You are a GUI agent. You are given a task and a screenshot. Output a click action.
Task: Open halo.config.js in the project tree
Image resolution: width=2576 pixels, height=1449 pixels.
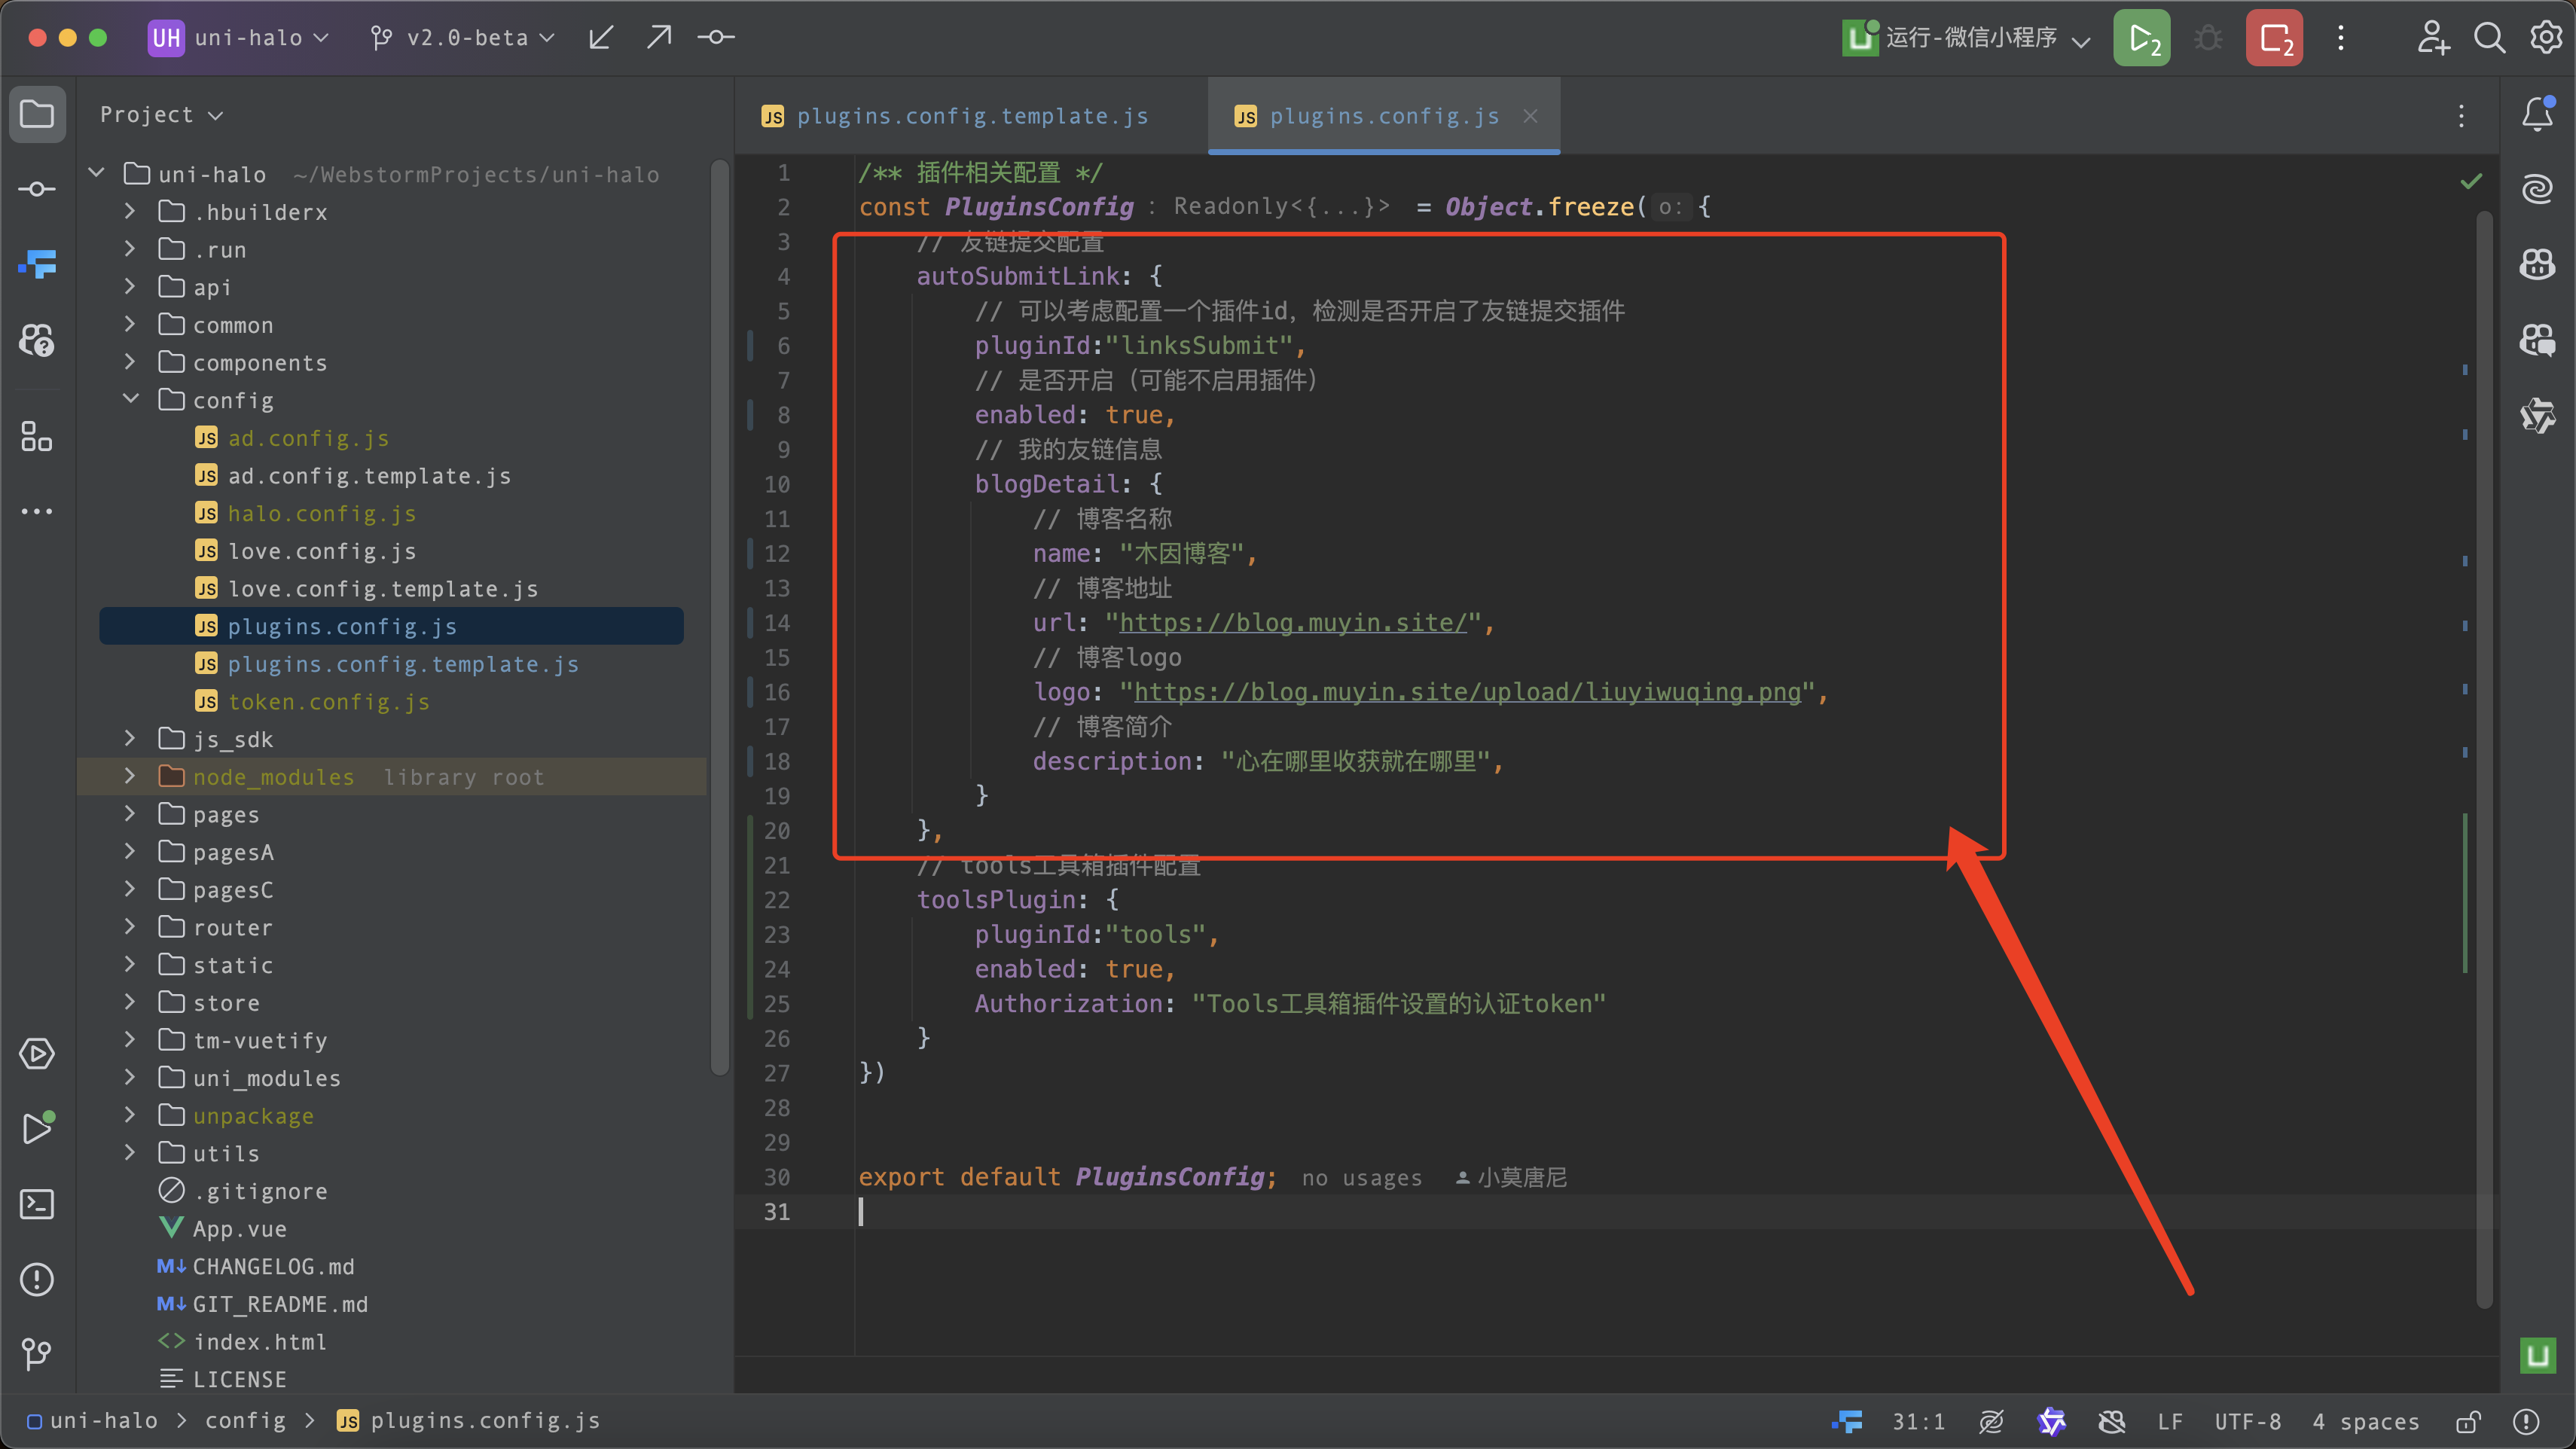click(x=321, y=513)
